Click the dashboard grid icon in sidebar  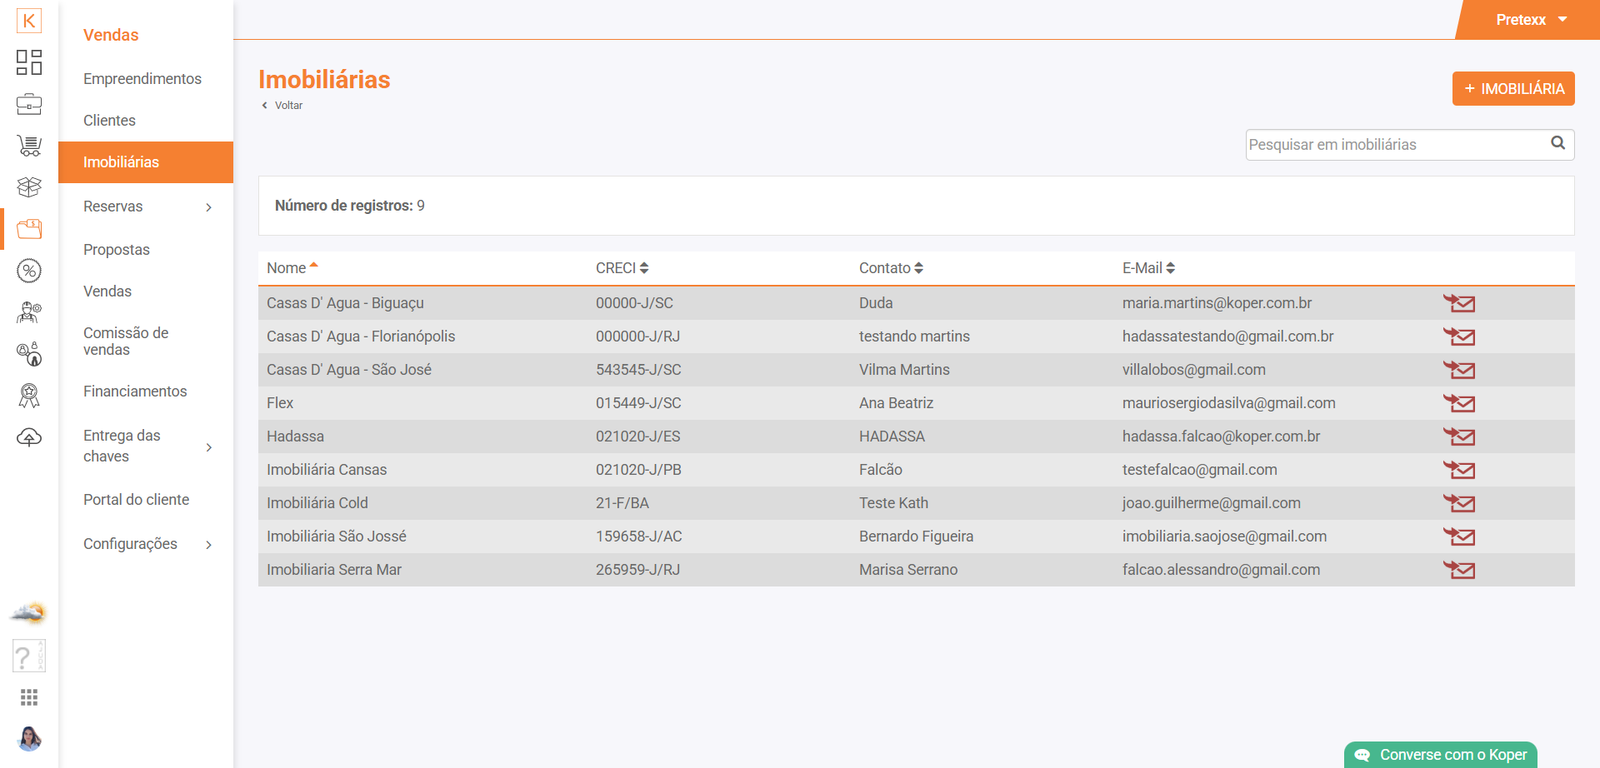click(x=29, y=62)
